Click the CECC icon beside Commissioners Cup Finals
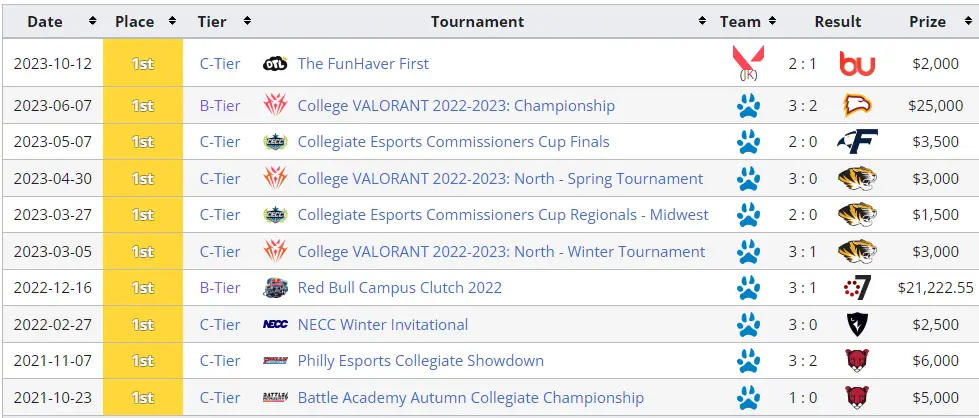 click(275, 142)
